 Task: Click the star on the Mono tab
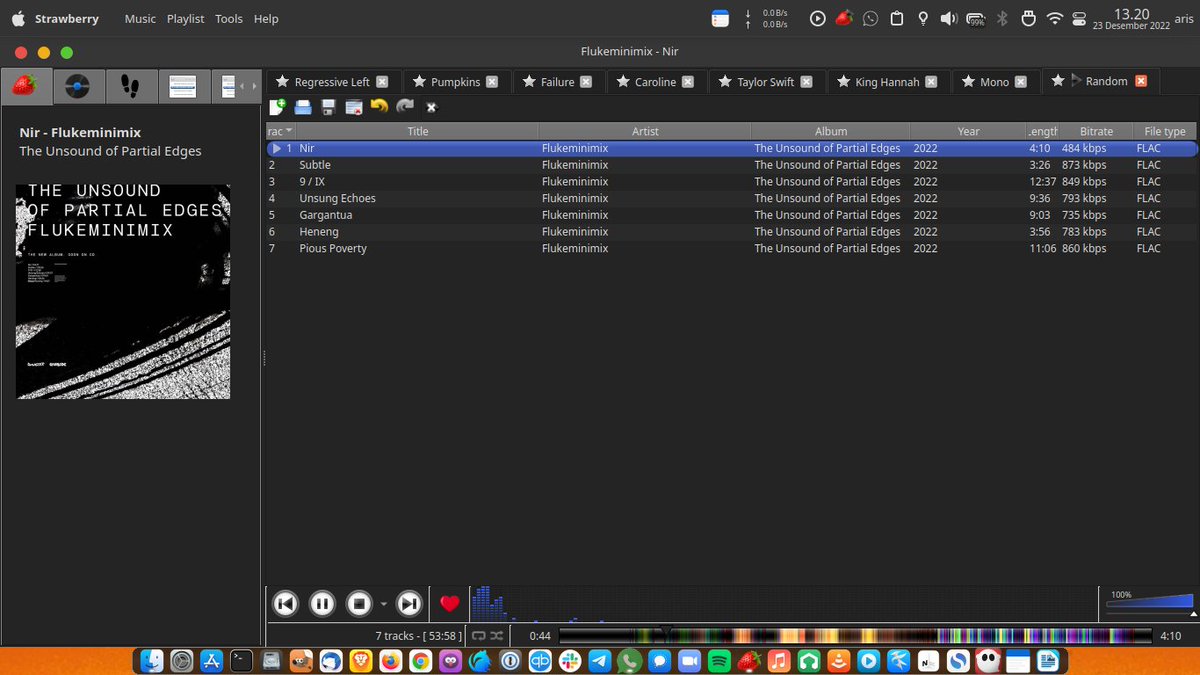[969, 82]
